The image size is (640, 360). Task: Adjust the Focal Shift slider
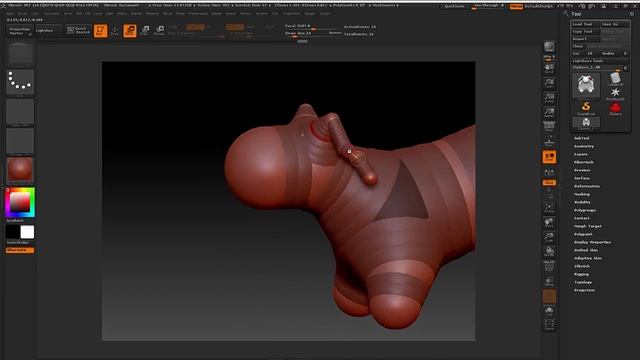tap(312, 26)
